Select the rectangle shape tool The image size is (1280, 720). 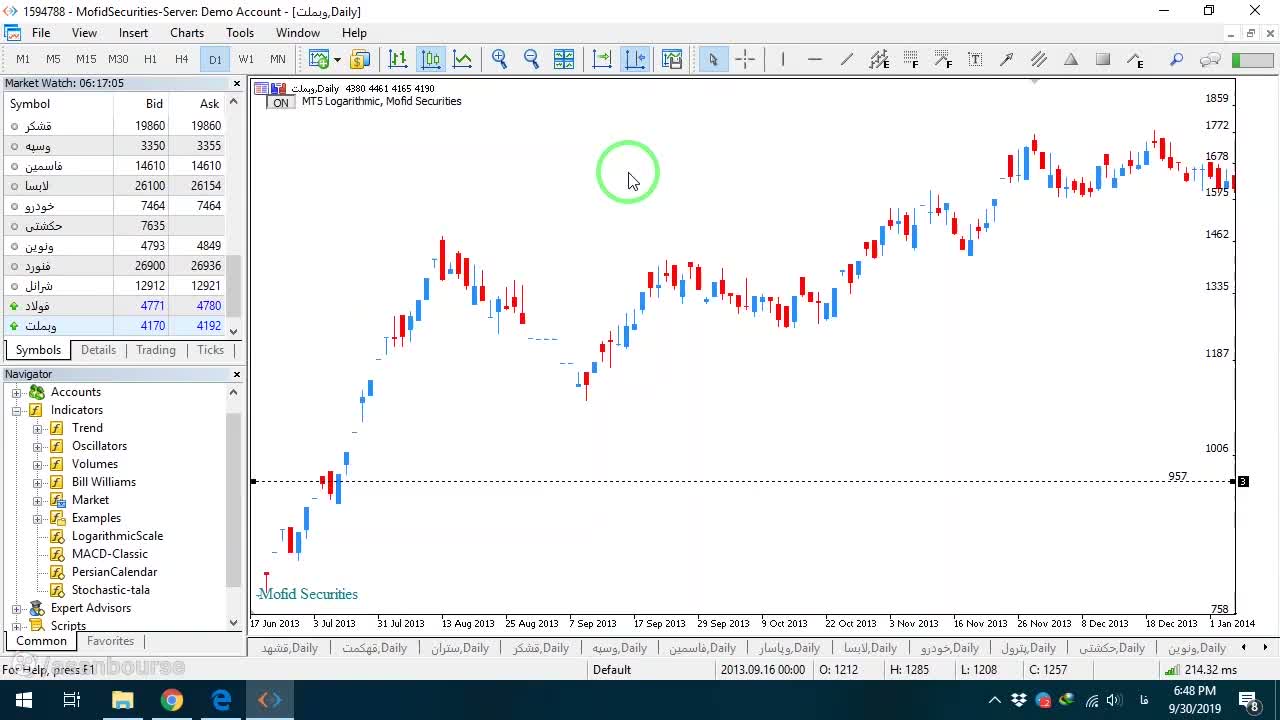point(1103,59)
